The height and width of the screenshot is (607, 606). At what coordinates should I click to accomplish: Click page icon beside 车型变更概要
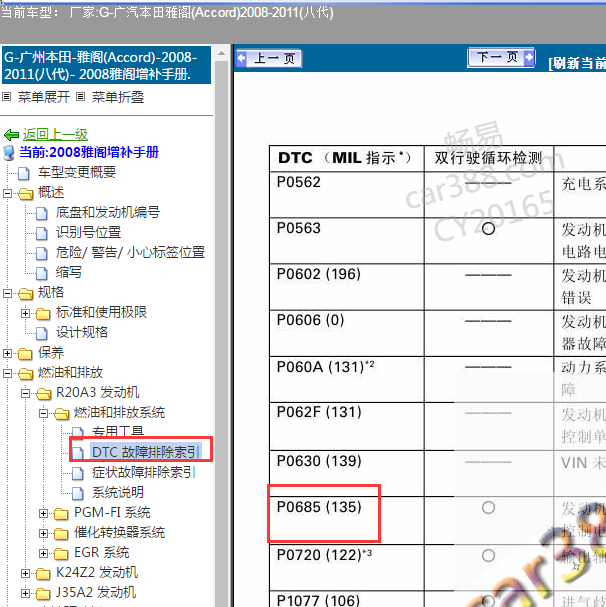click(x=24, y=173)
